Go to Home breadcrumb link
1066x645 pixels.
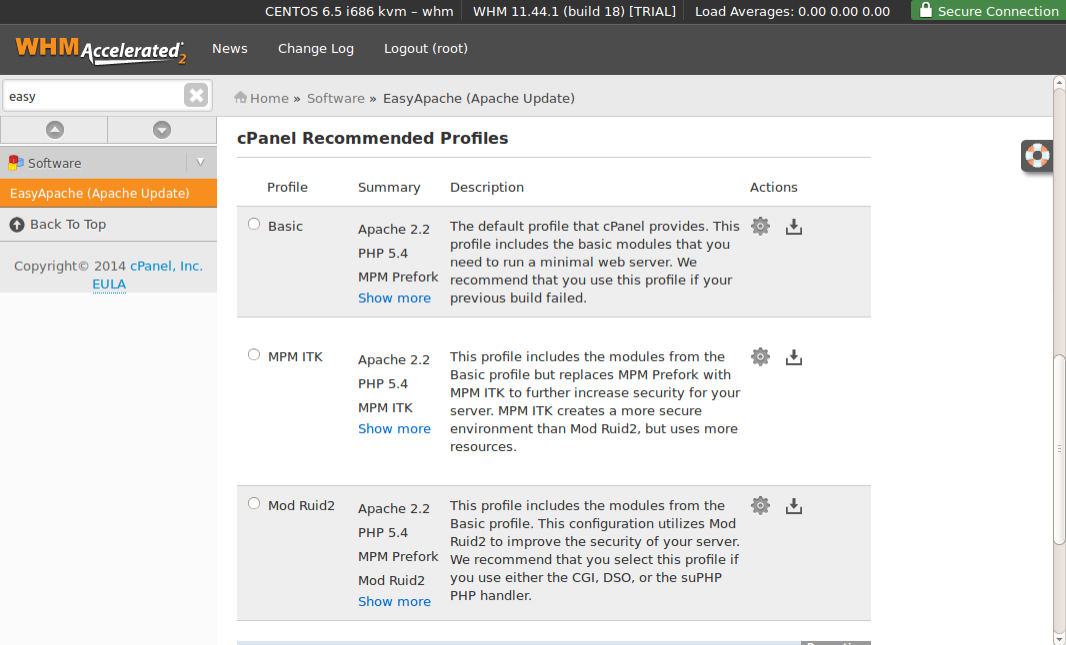269,99
